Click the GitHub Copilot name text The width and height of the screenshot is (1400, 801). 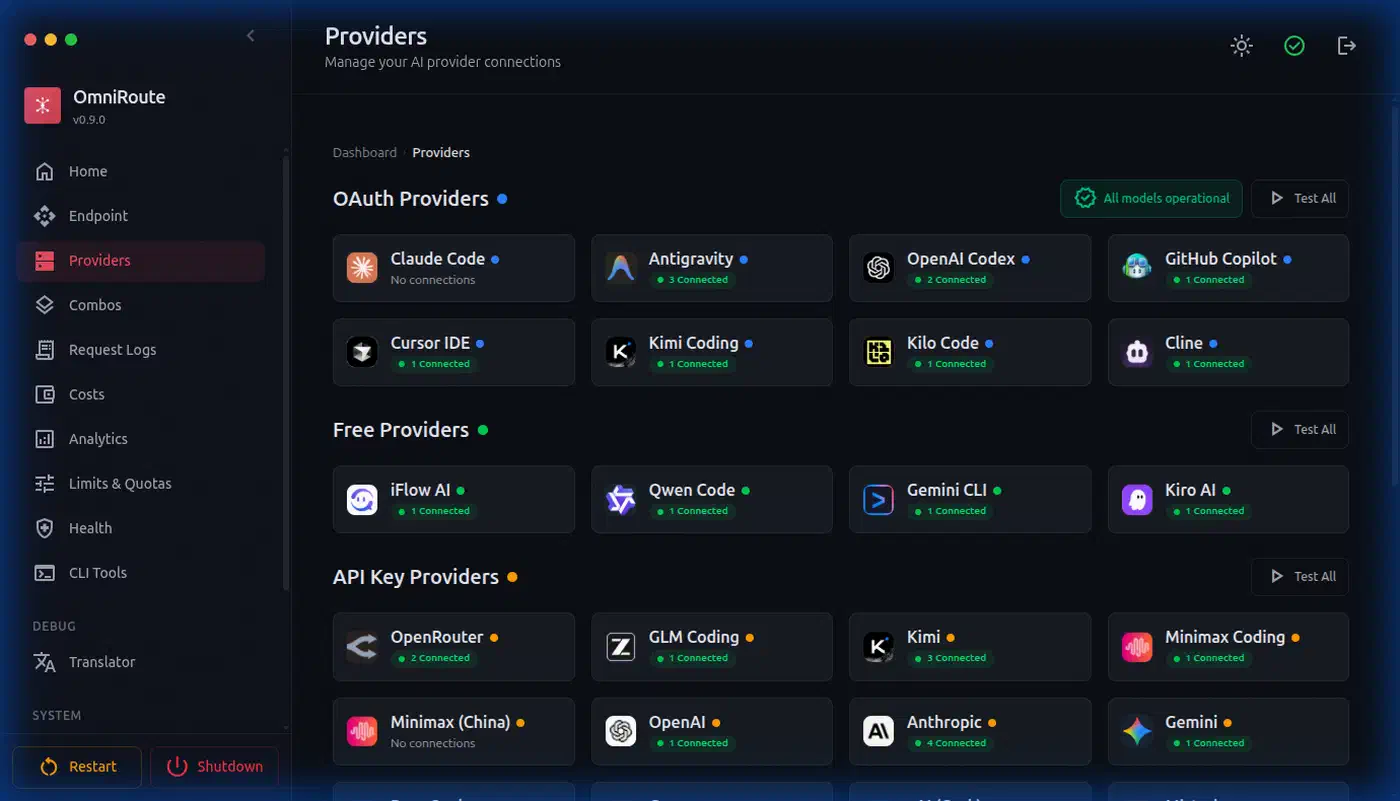click(x=1221, y=259)
